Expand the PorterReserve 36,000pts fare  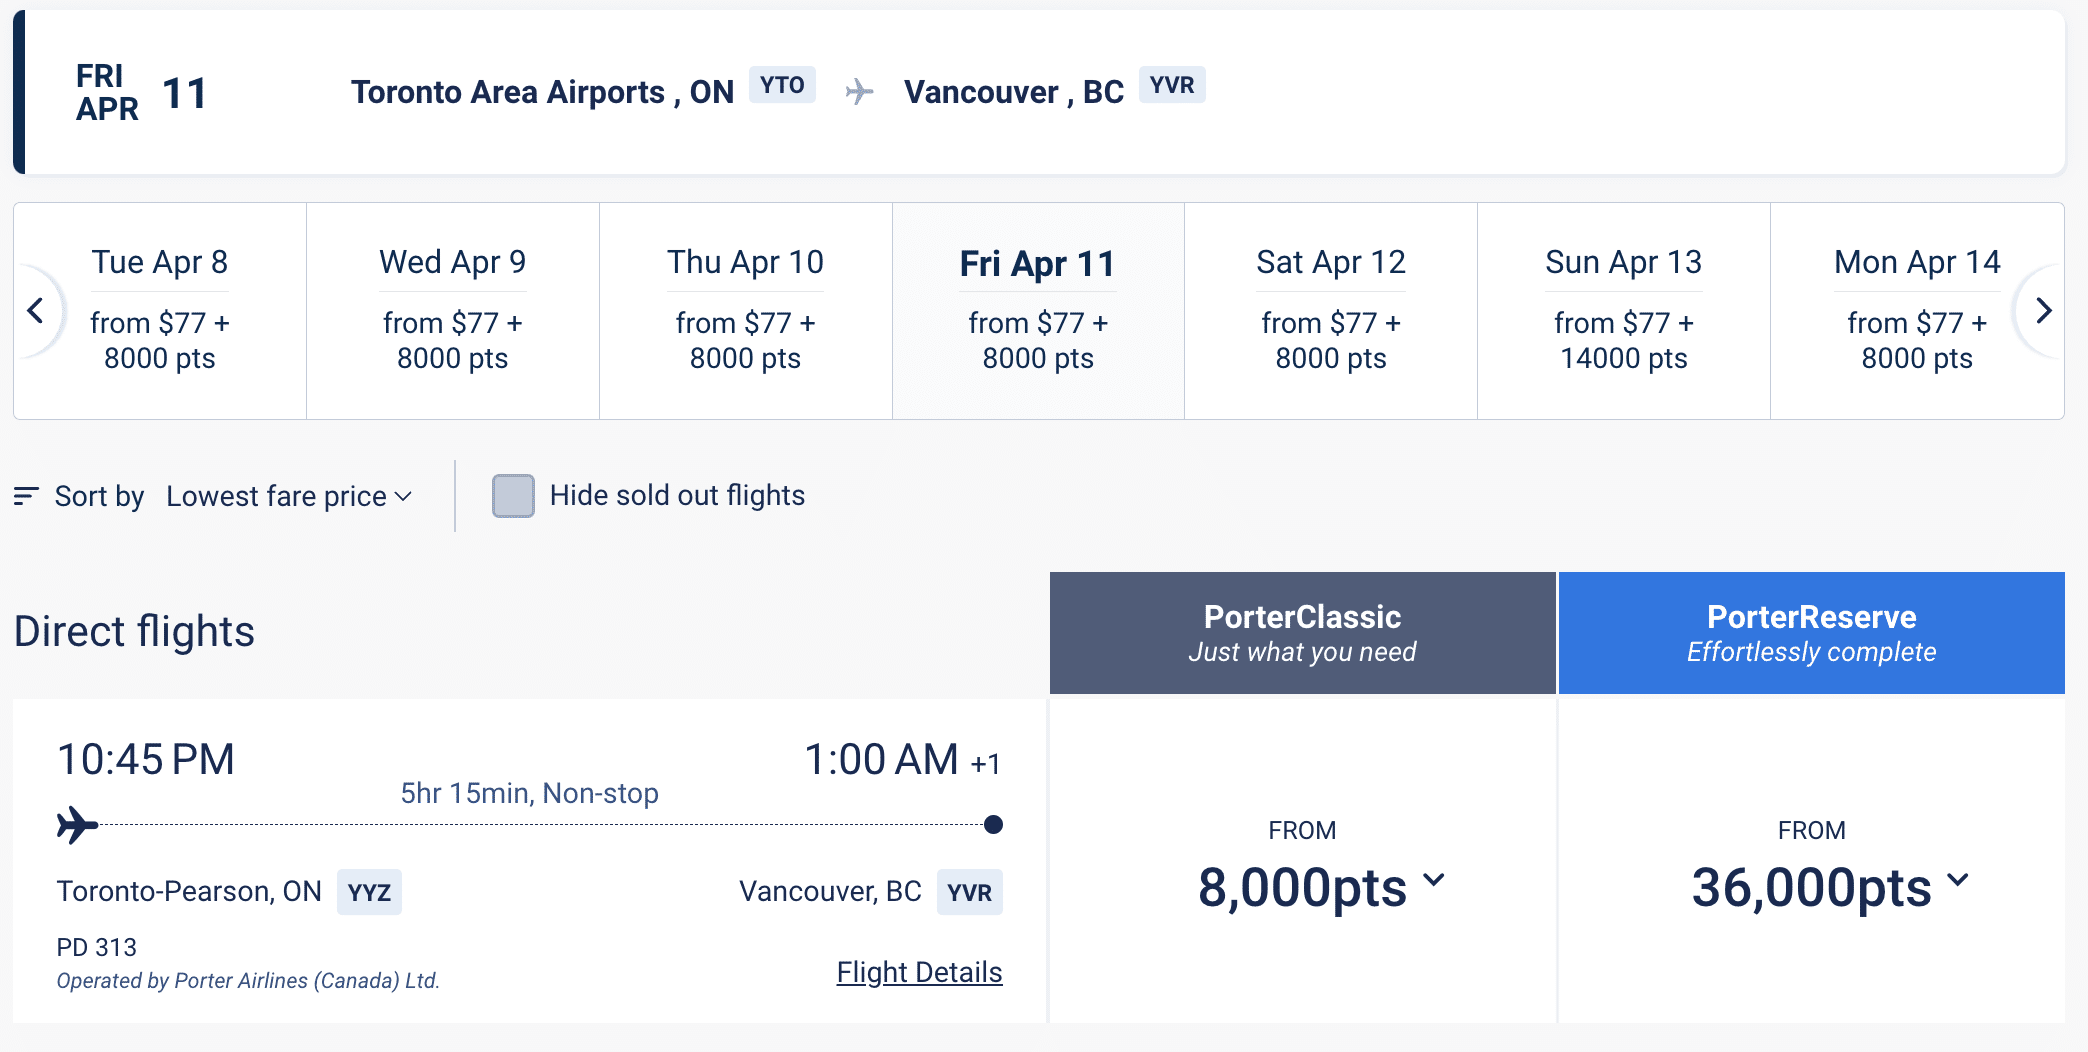(x=1829, y=886)
